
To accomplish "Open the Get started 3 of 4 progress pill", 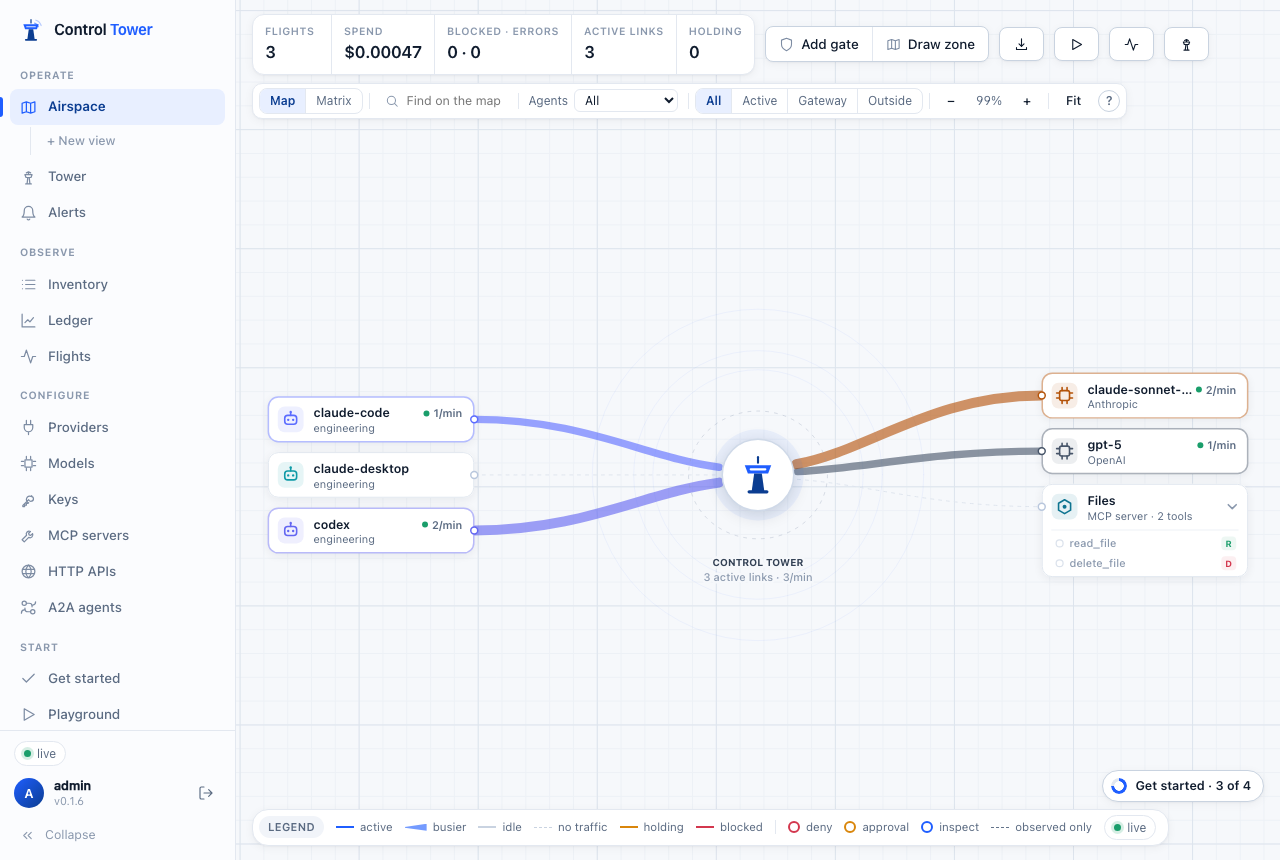I will point(1182,786).
